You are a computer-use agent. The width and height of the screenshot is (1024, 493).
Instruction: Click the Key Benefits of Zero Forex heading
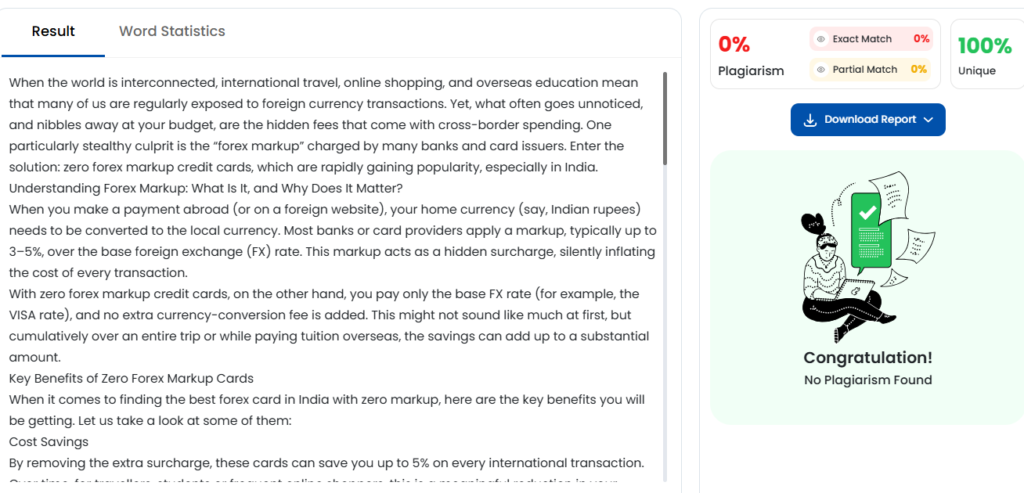131,378
